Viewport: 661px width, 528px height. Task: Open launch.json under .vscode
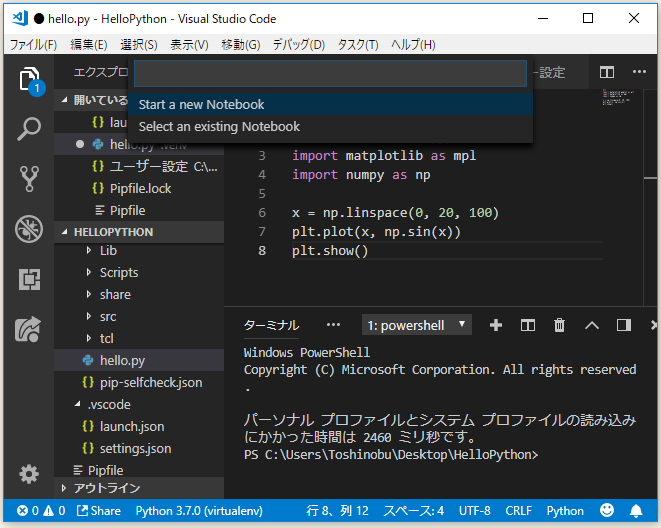(139, 426)
